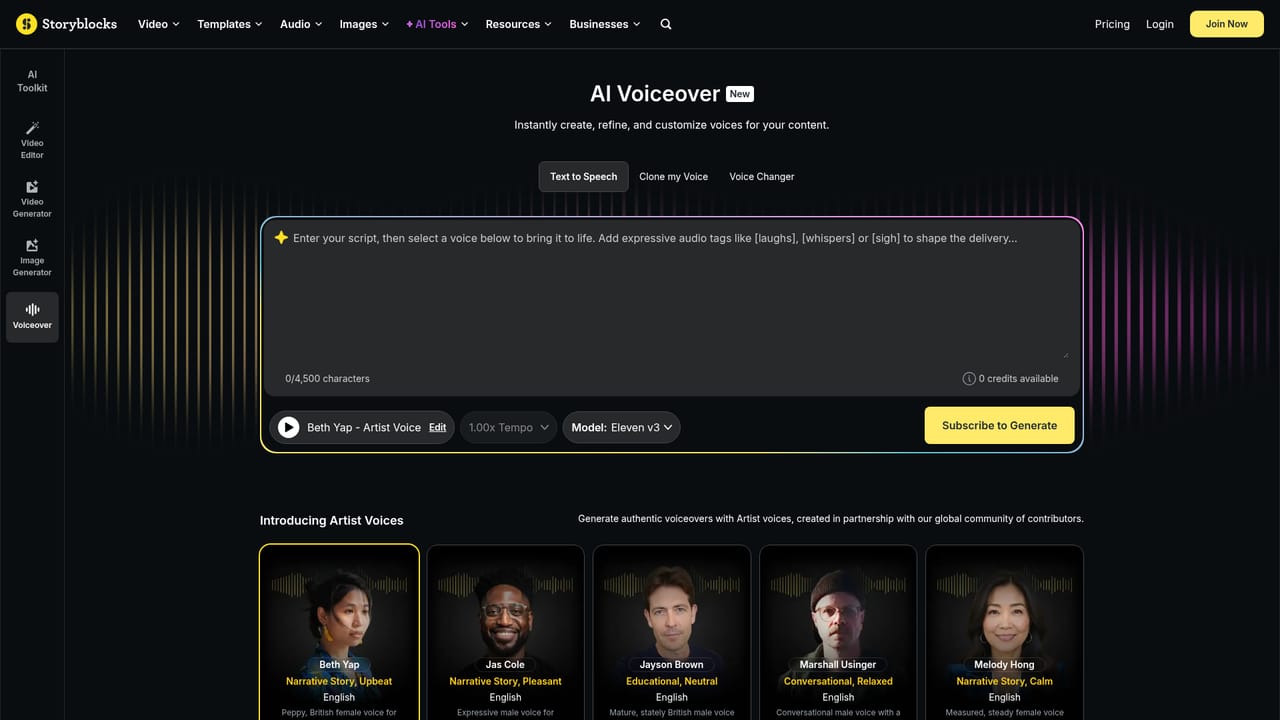
Task: Click Subscribe to Generate
Action: [x=999, y=425]
